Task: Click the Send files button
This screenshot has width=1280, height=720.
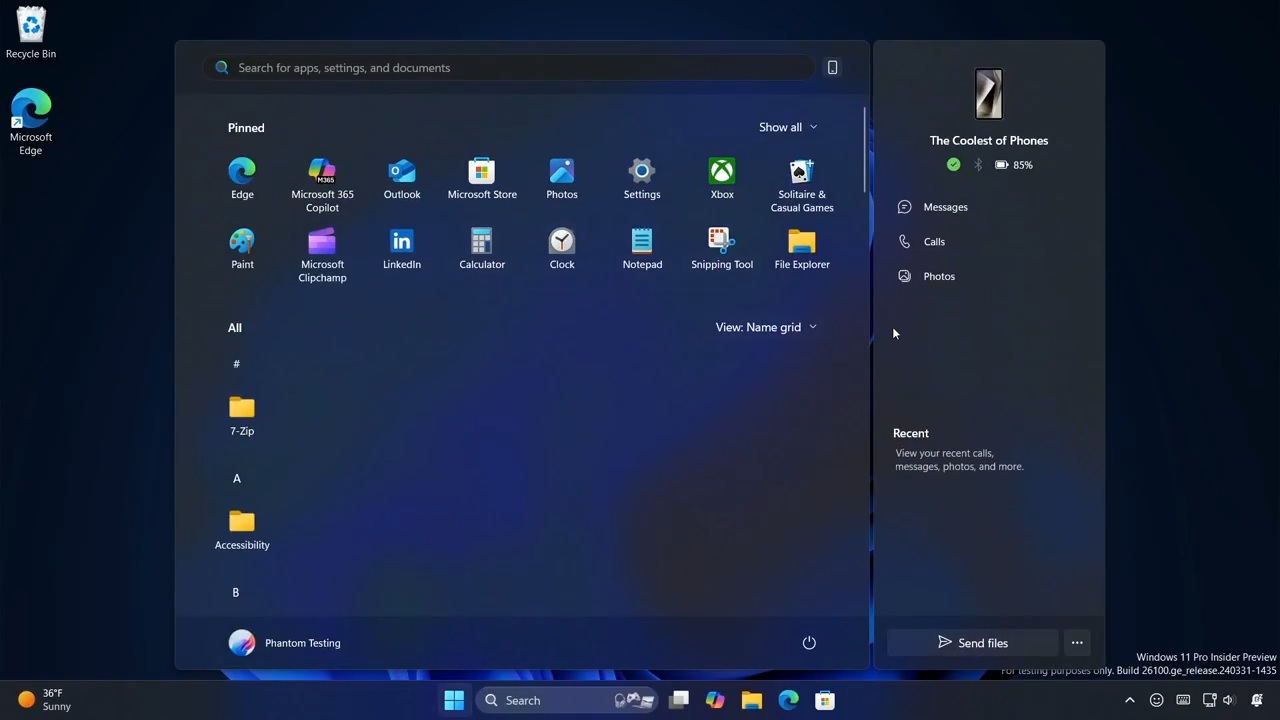Action: (x=973, y=643)
